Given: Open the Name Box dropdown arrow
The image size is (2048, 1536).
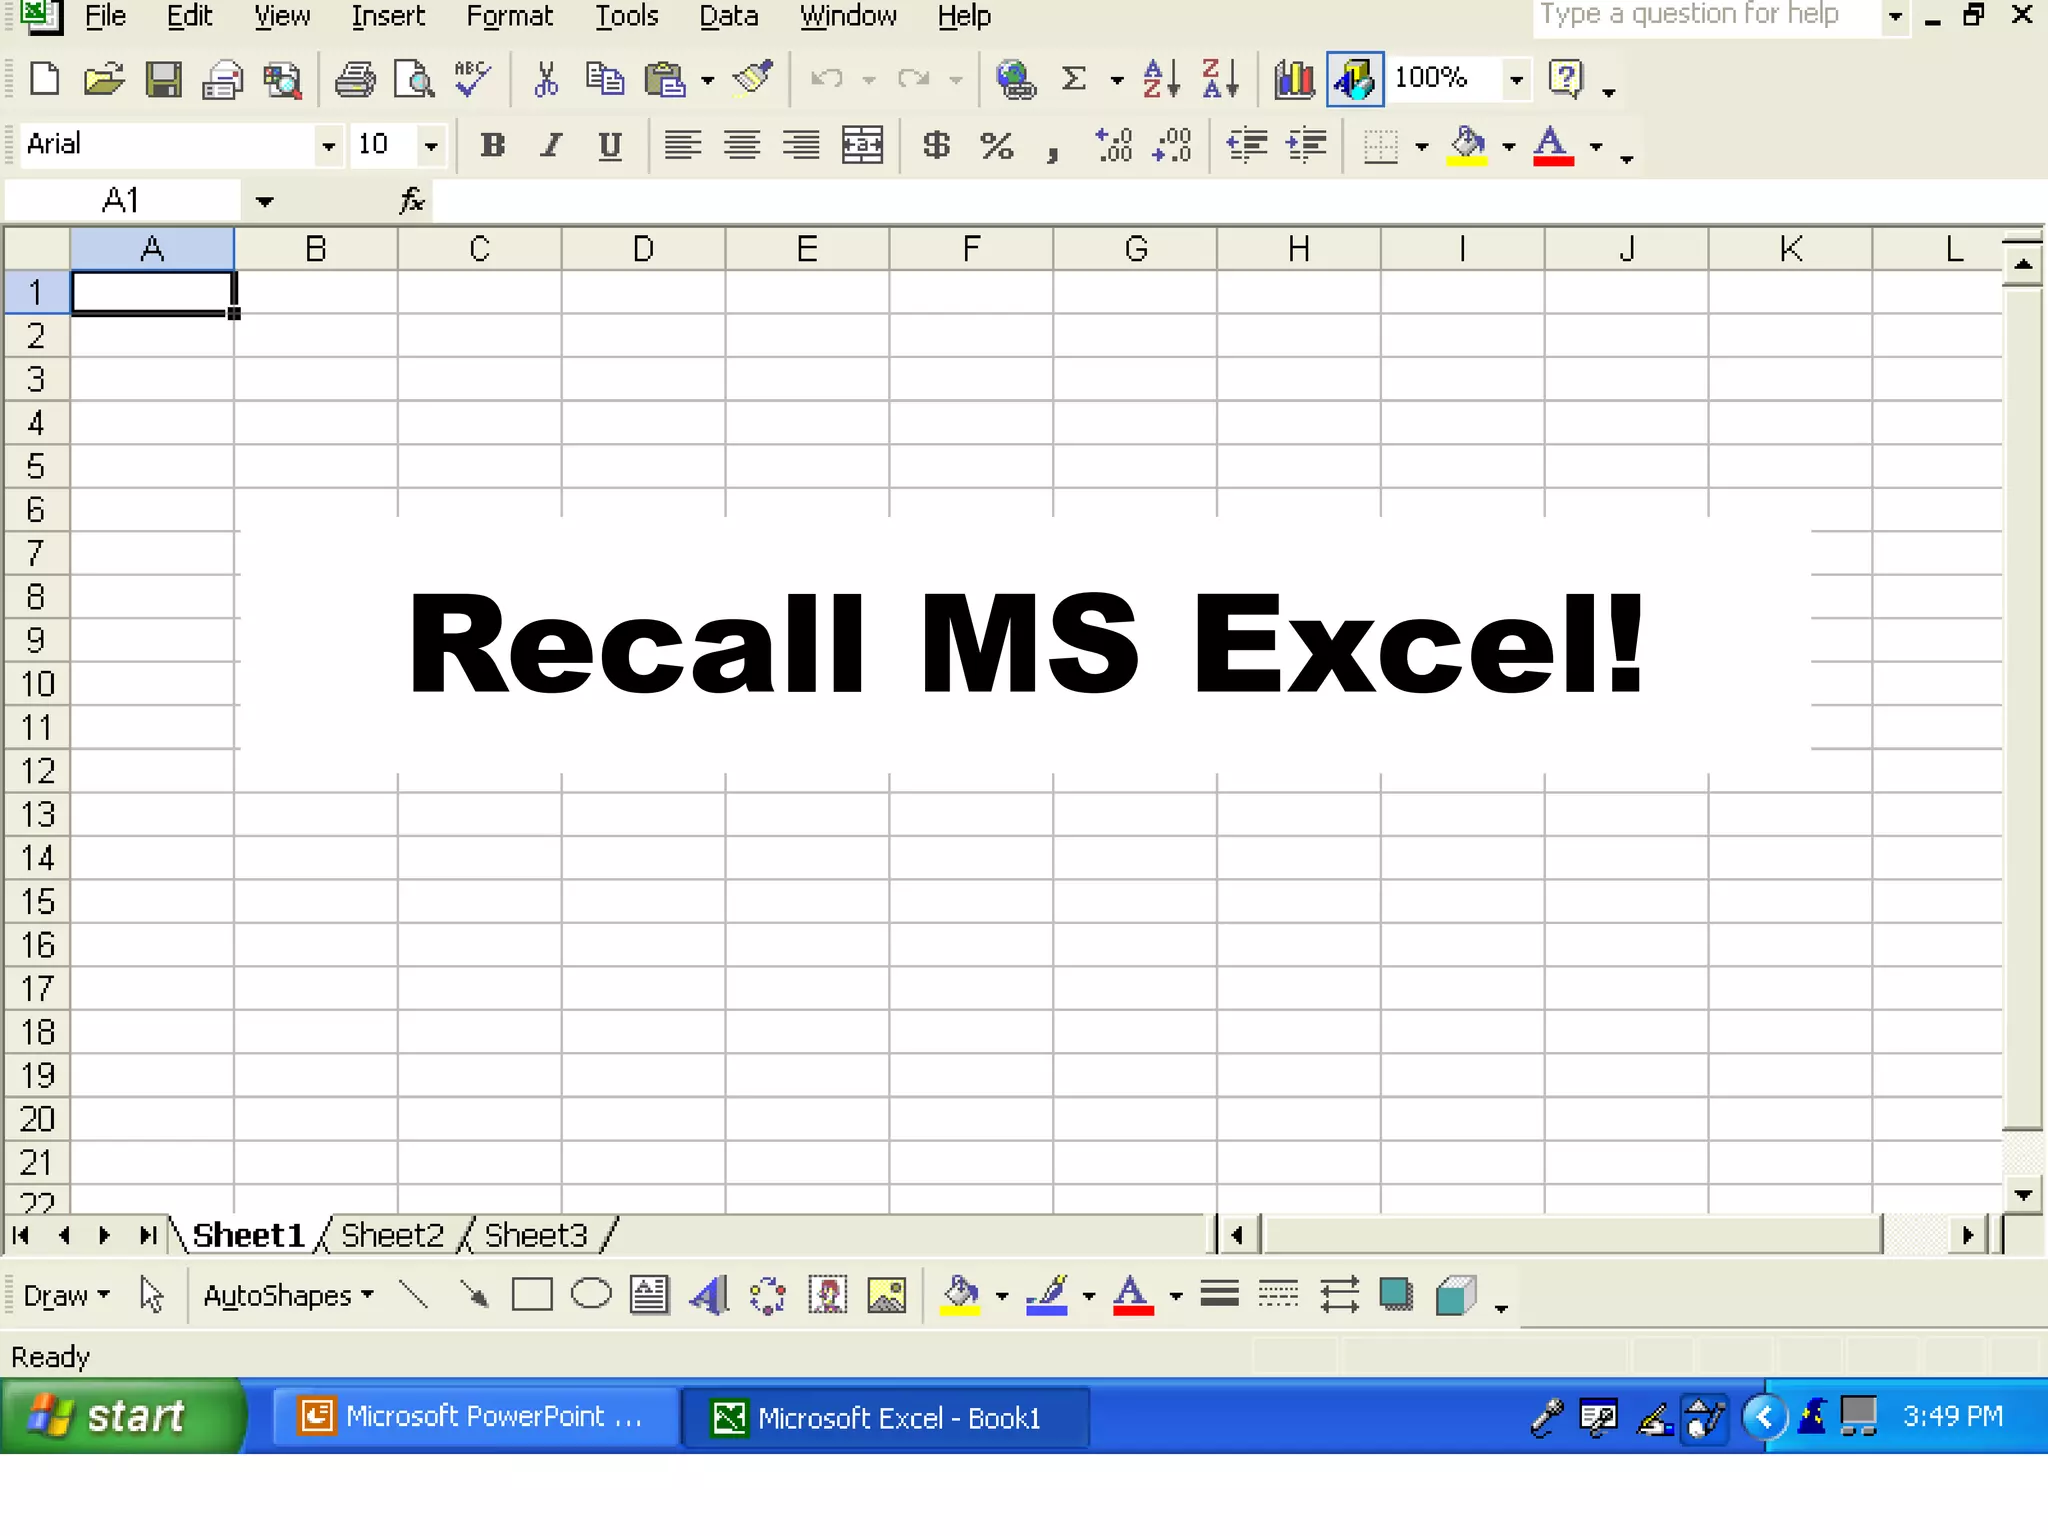Looking at the screenshot, I should (264, 201).
